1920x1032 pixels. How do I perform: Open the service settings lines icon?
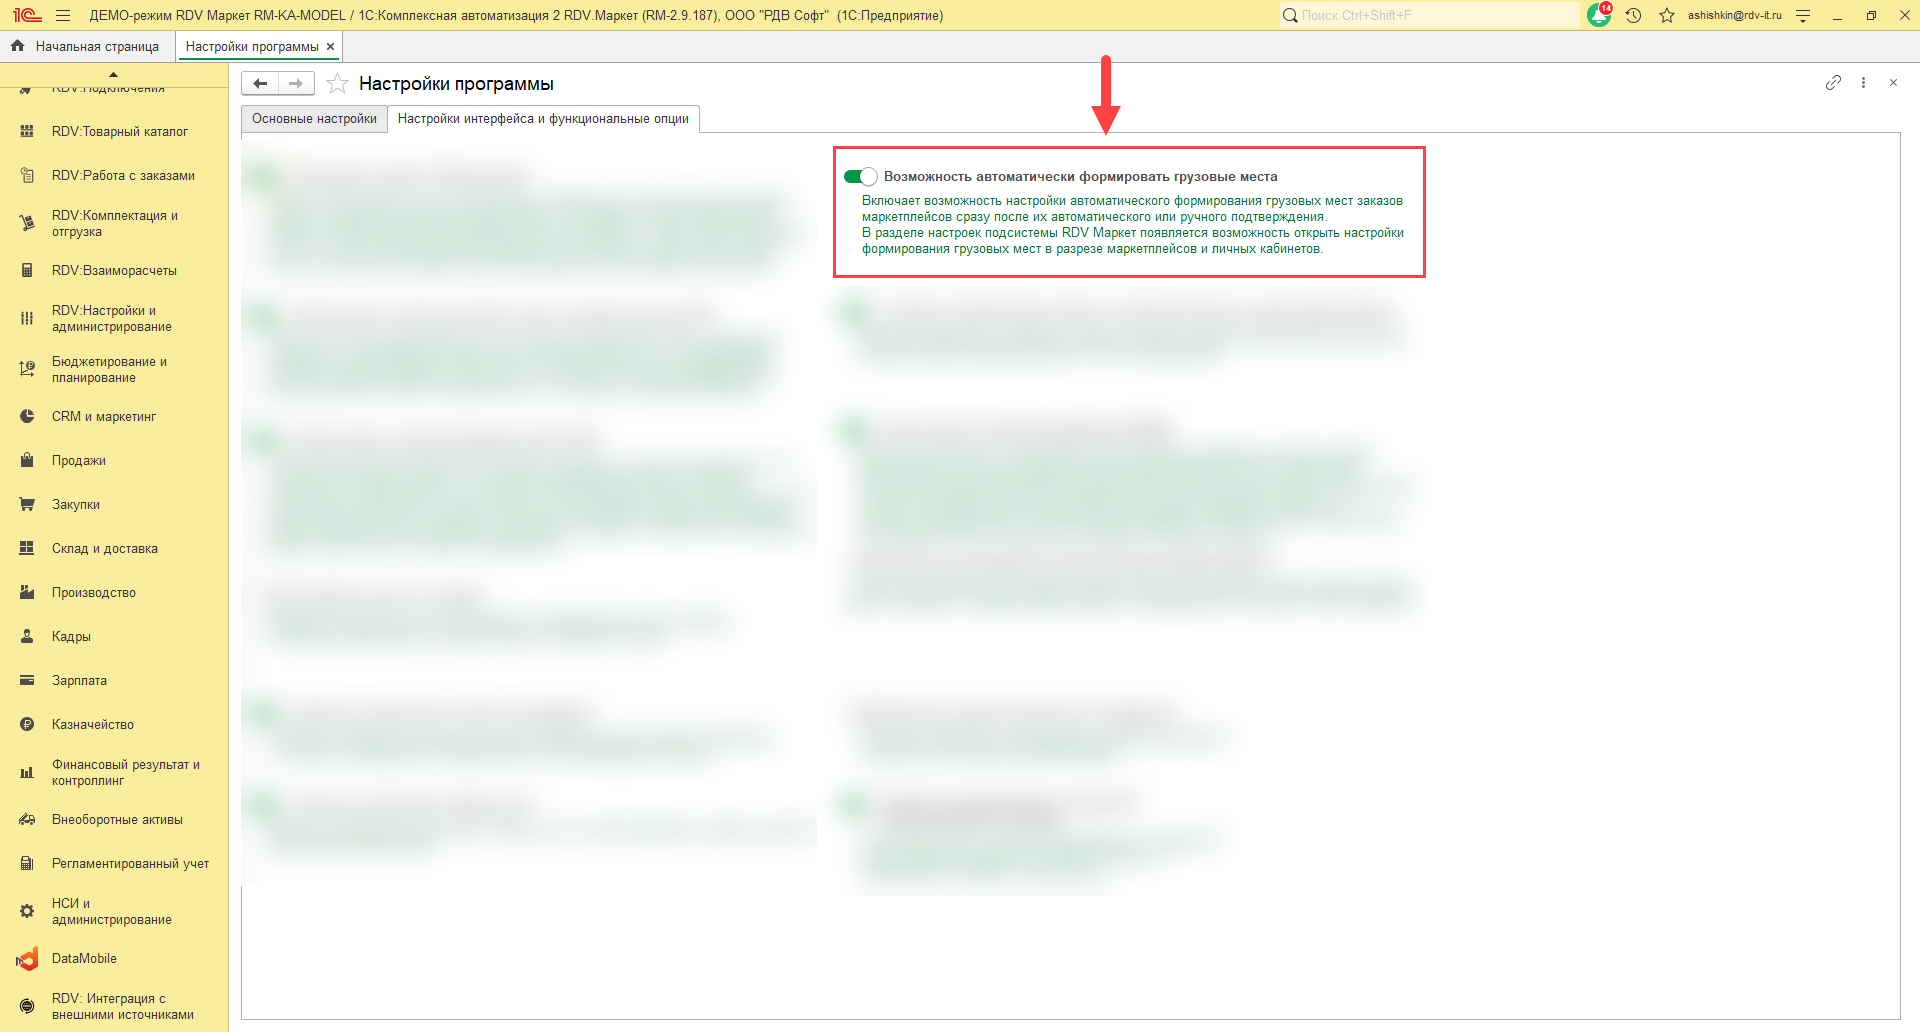click(x=1803, y=15)
